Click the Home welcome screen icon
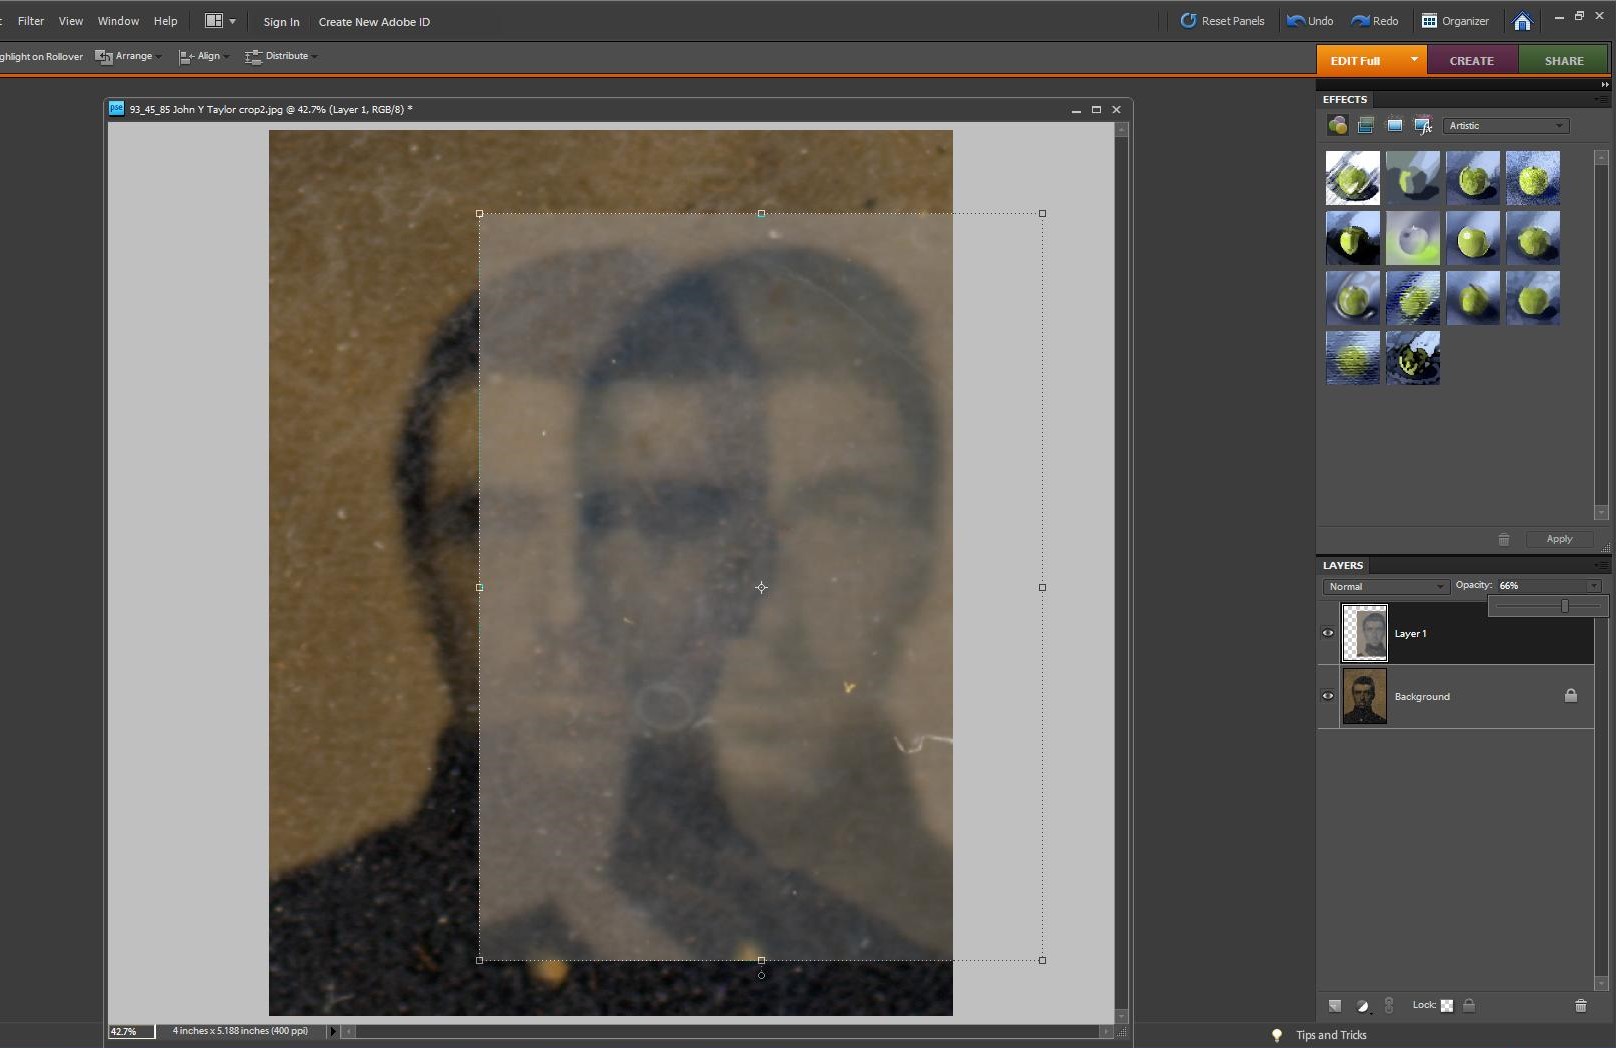The height and width of the screenshot is (1048, 1616). click(x=1522, y=21)
